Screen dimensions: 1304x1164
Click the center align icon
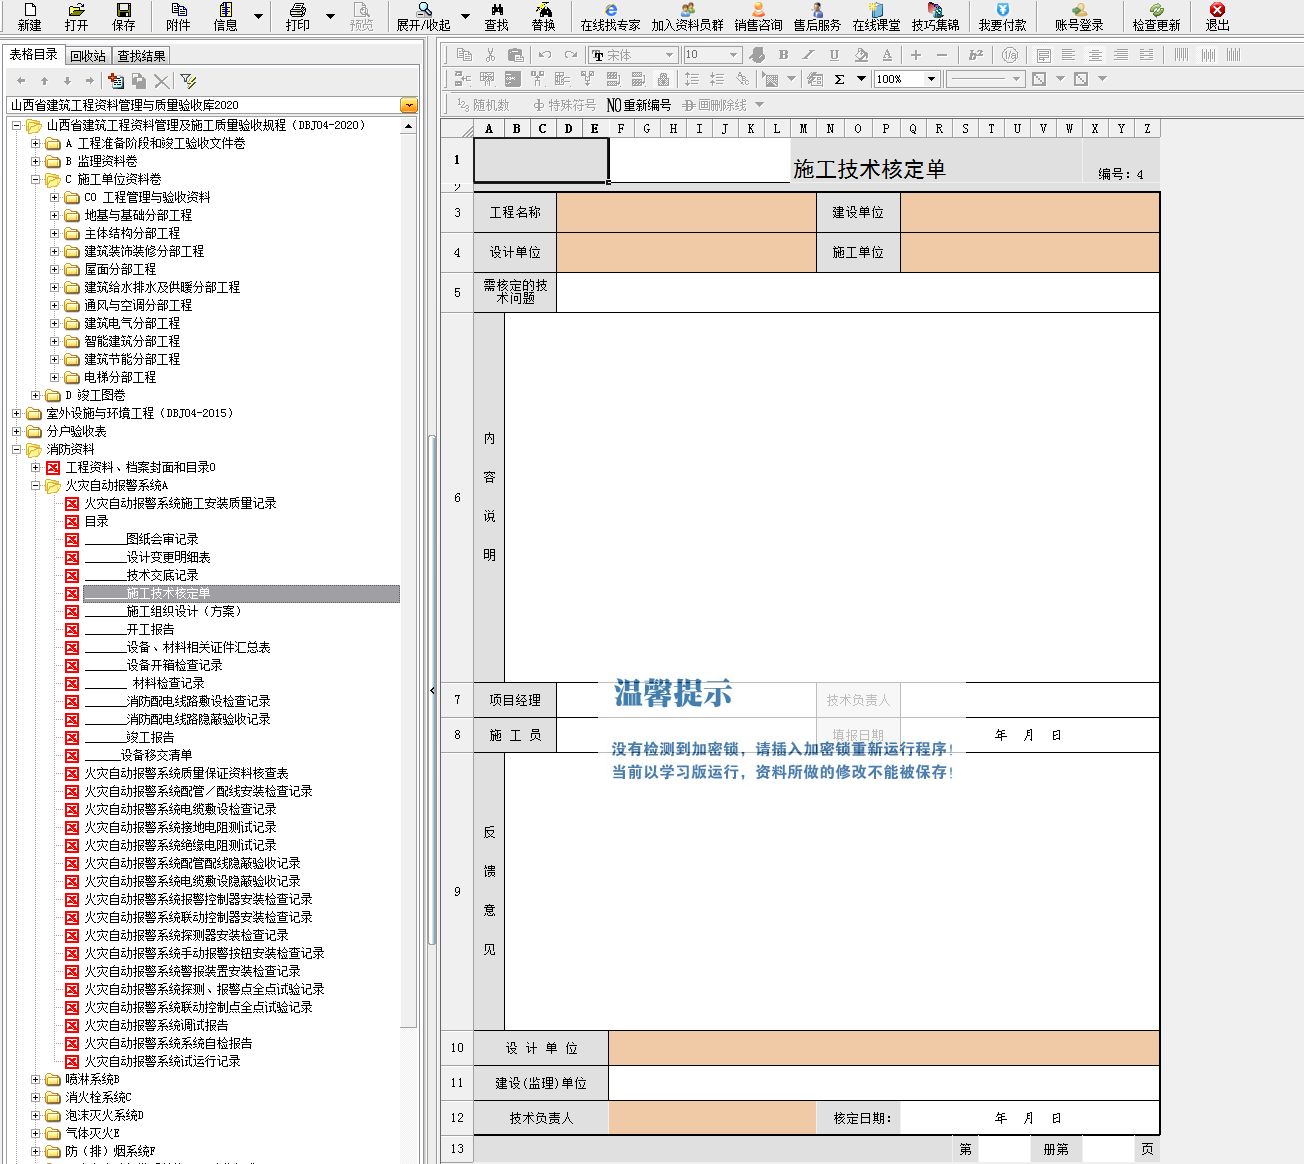pos(1095,55)
